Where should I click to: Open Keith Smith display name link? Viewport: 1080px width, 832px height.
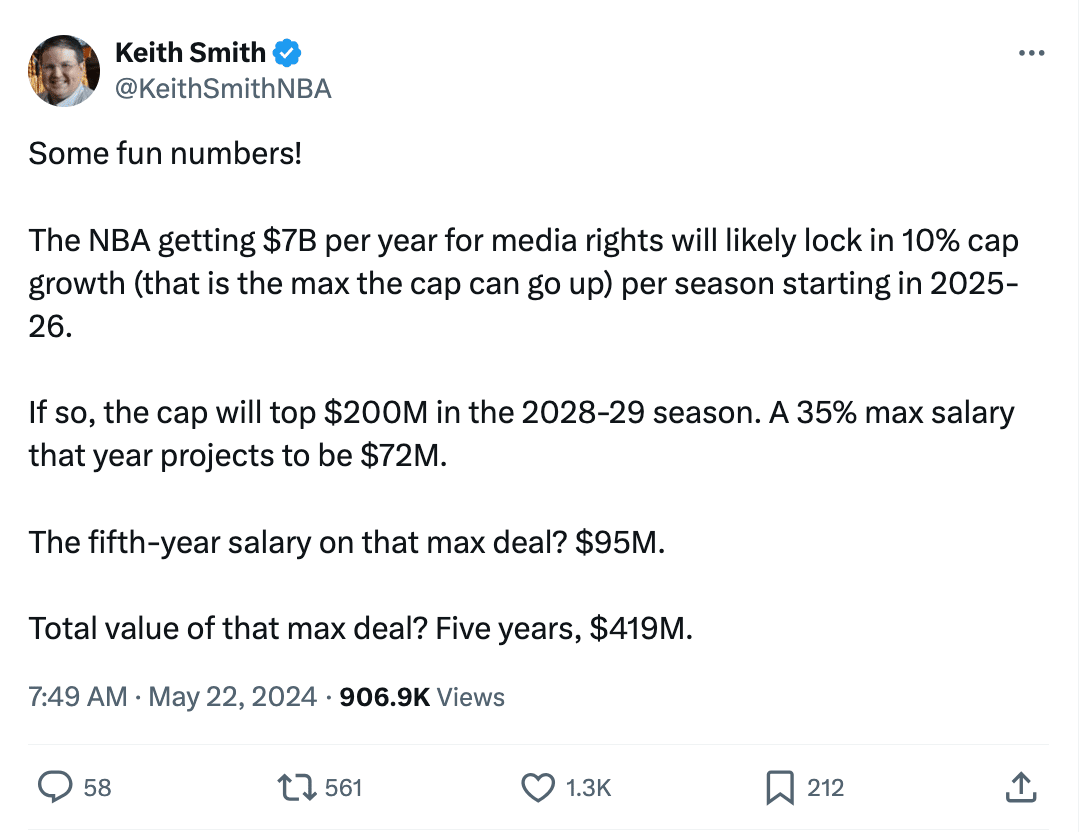click(190, 52)
